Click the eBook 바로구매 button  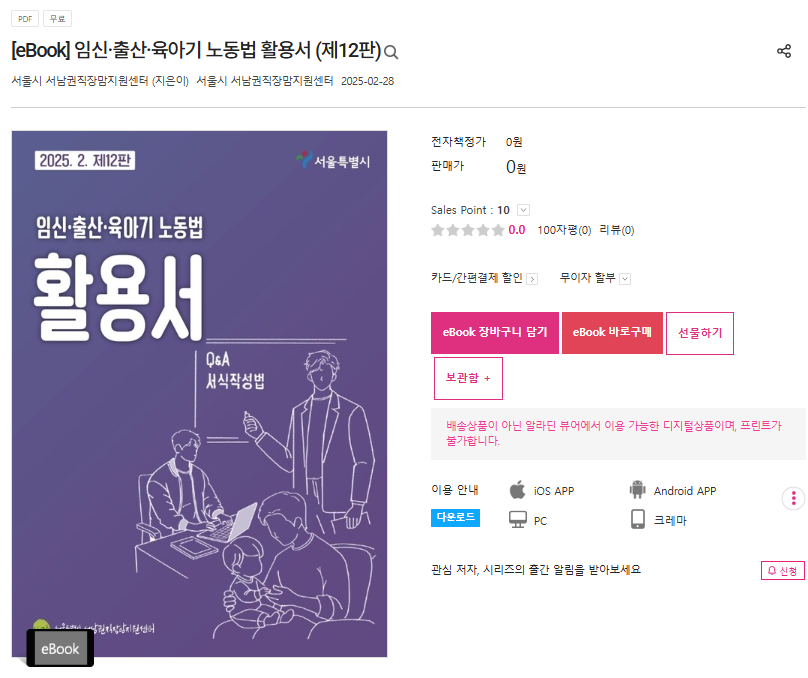[612, 333]
